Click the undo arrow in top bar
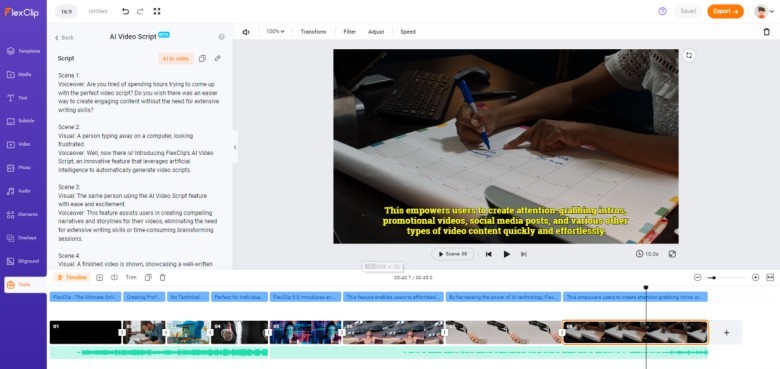 tap(125, 11)
